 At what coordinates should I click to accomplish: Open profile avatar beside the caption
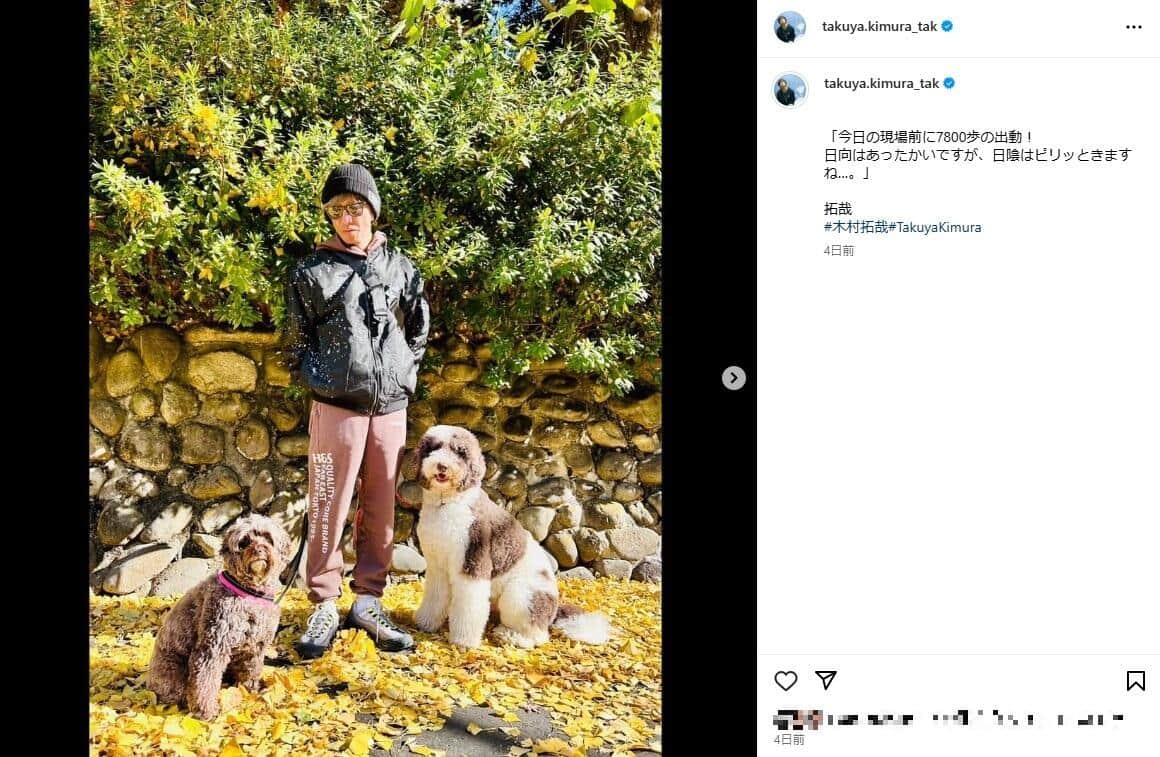(790, 90)
